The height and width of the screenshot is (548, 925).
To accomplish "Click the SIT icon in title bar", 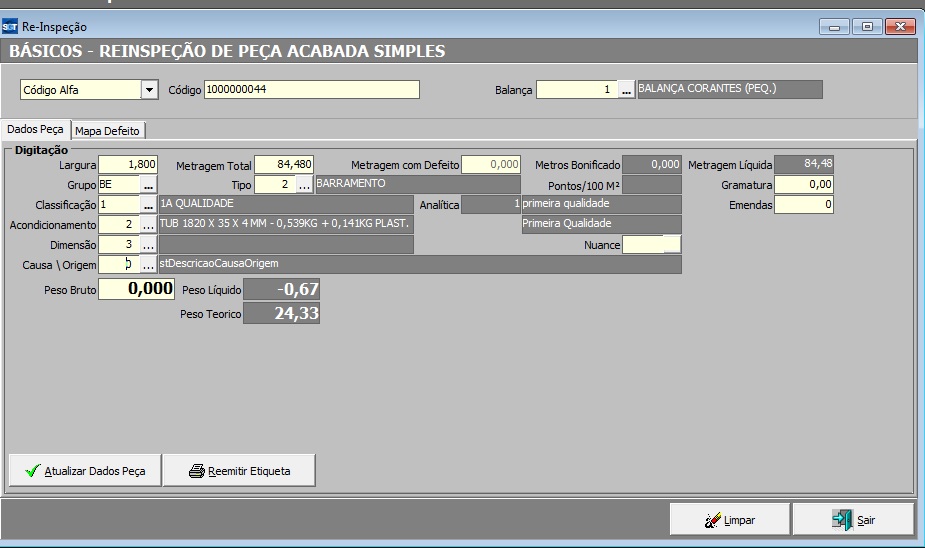I will coord(11,27).
